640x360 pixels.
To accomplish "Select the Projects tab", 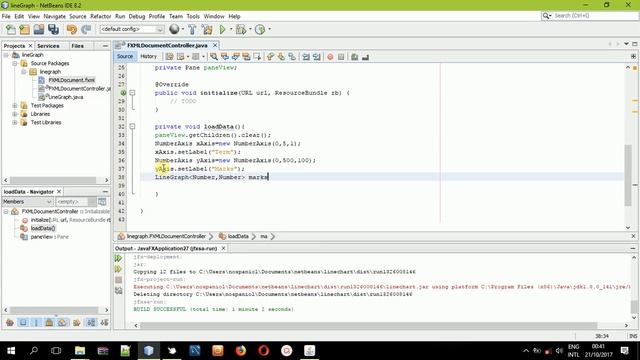I will tap(14, 46).
